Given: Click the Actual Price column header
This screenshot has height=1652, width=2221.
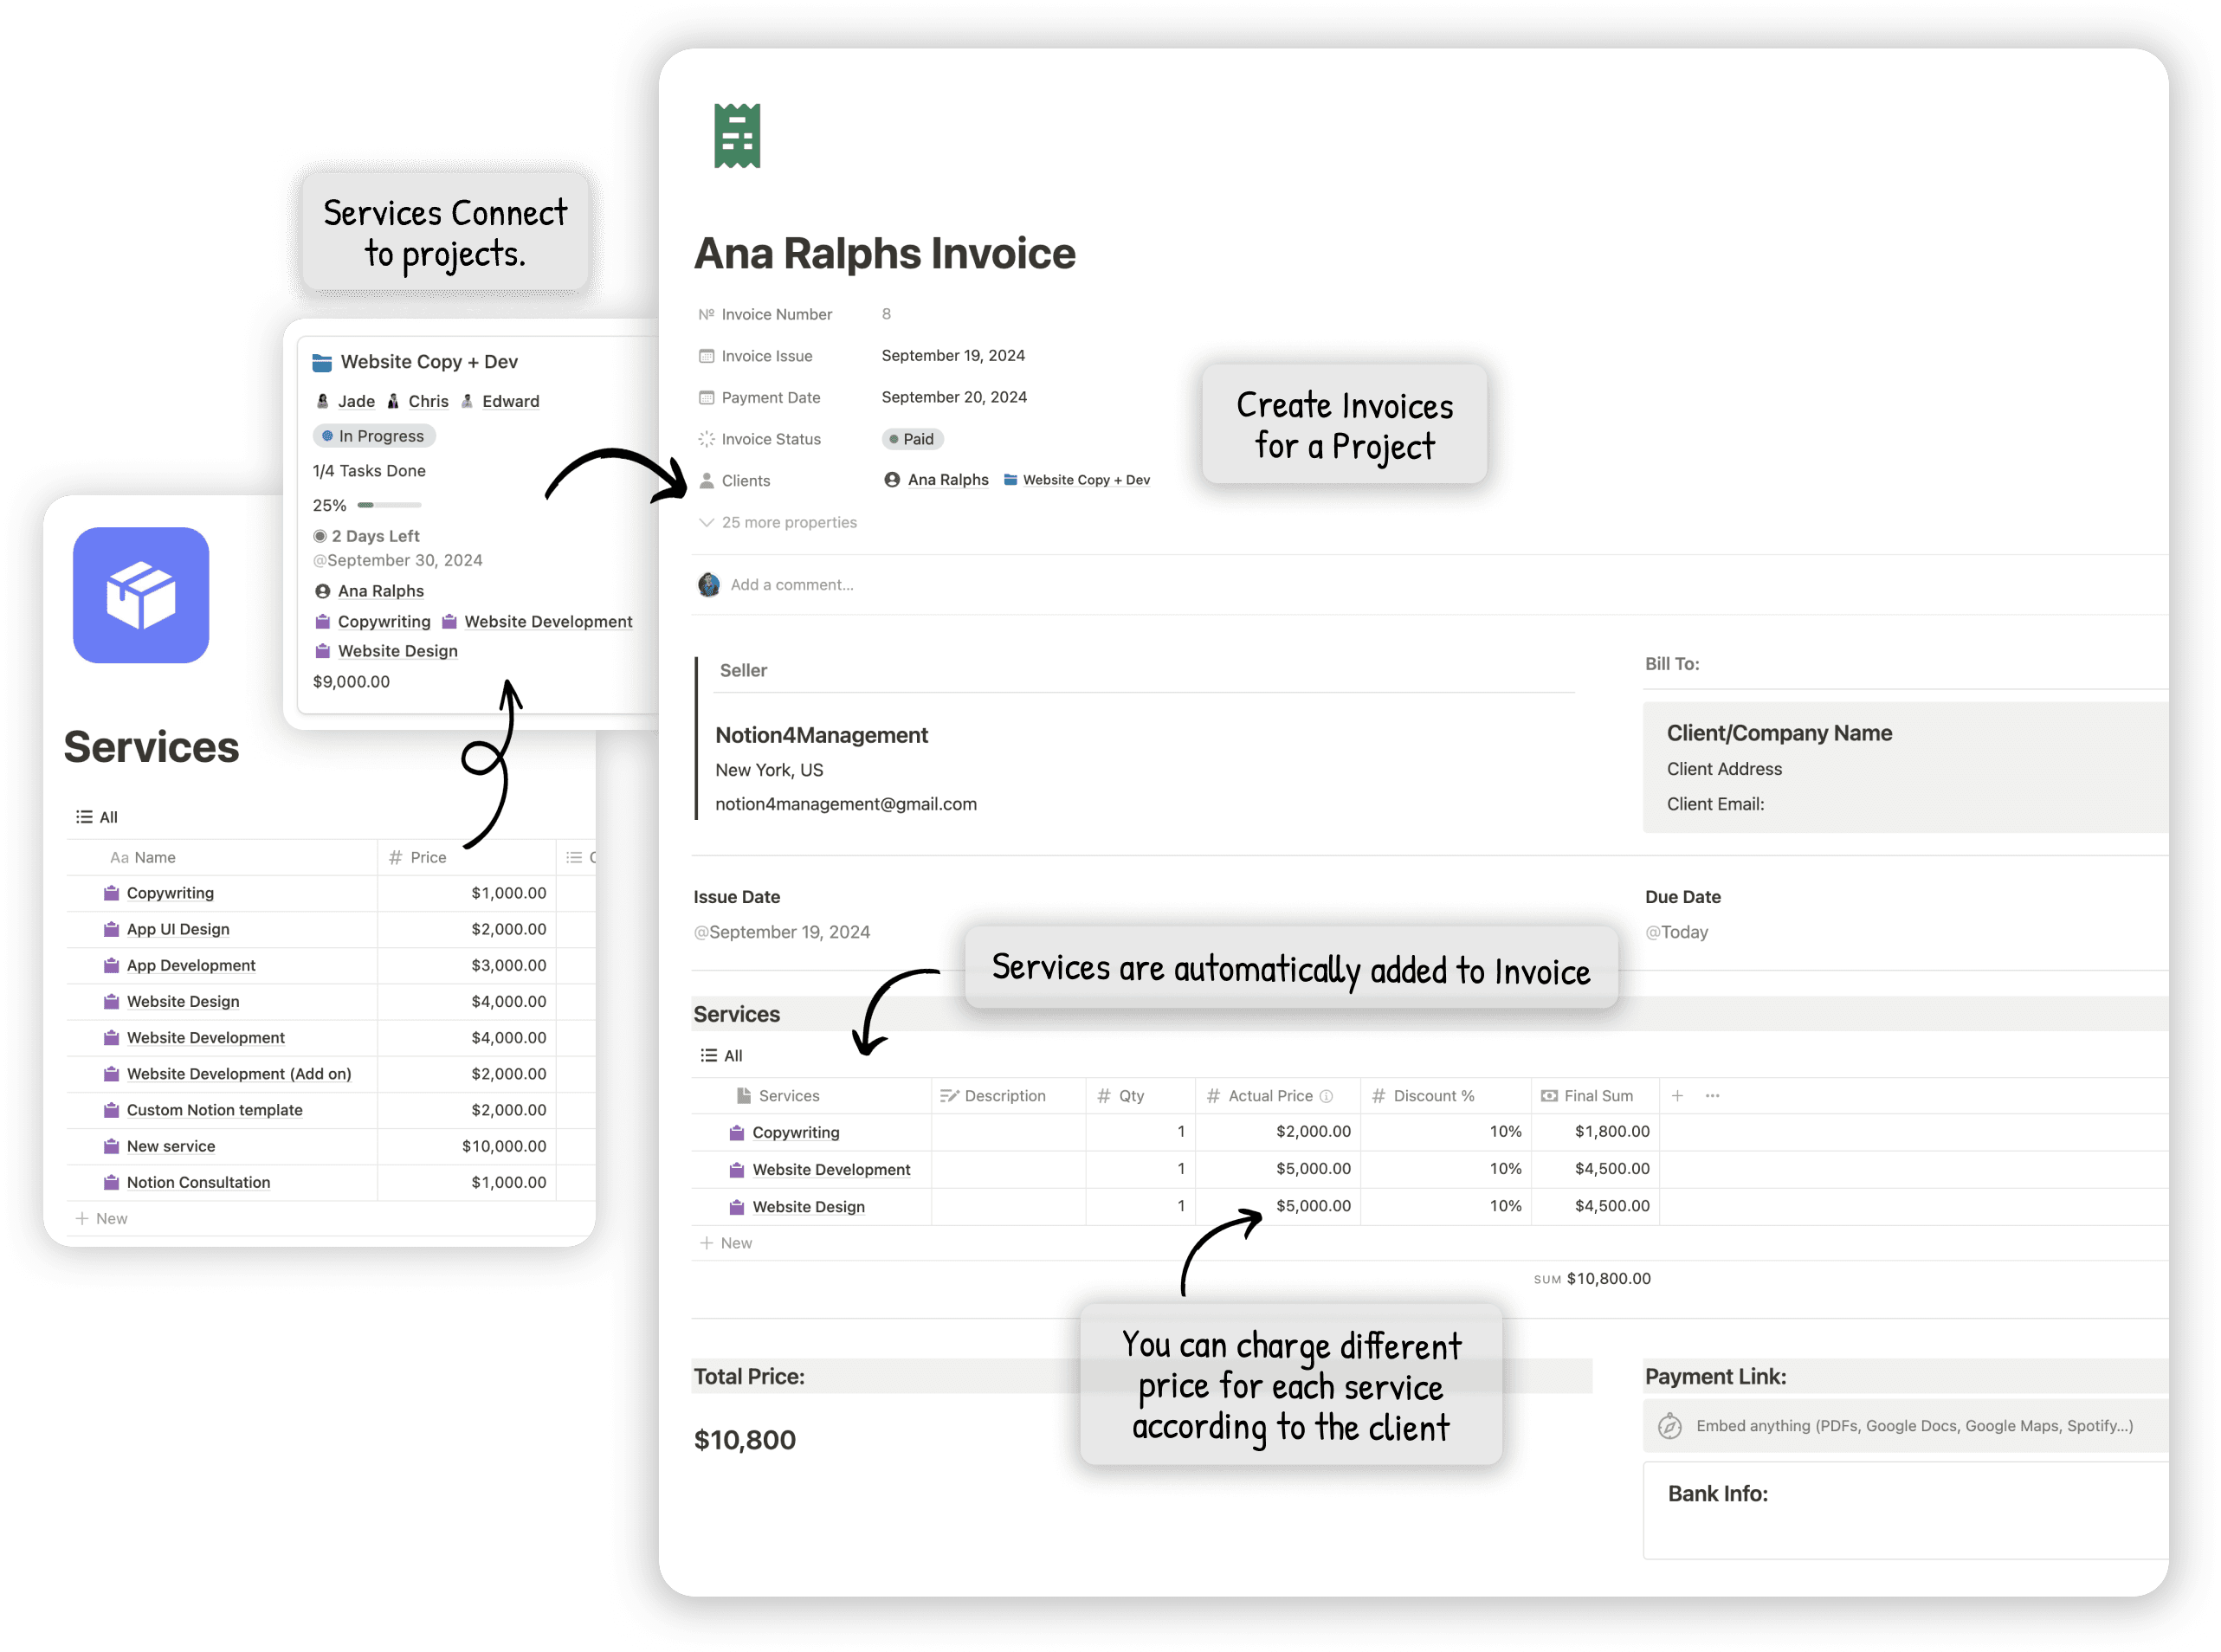Looking at the screenshot, I should pos(1278,1096).
